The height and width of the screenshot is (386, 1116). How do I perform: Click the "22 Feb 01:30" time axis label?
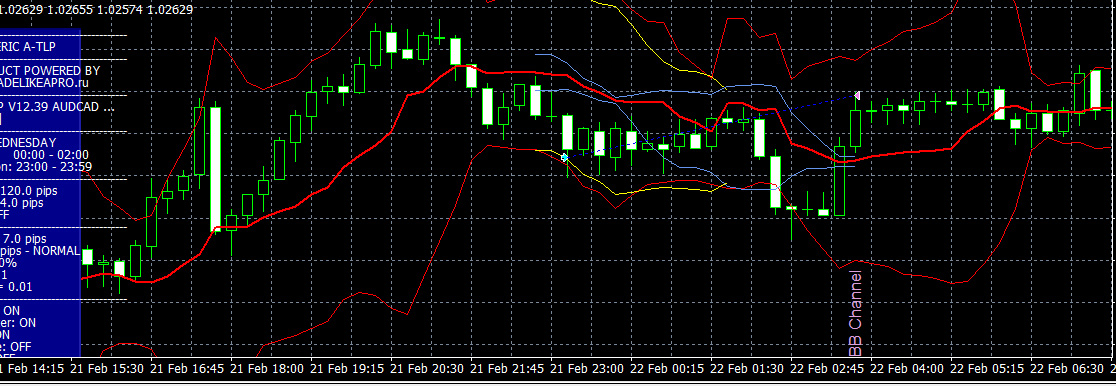[747, 369]
